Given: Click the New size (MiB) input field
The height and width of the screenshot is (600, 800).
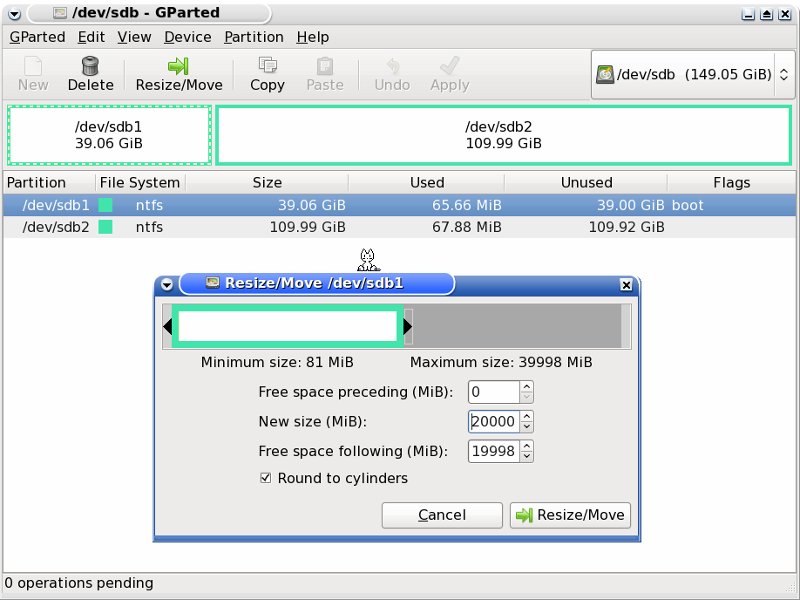Looking at the screenshot, I should click(x=494, y=422).
